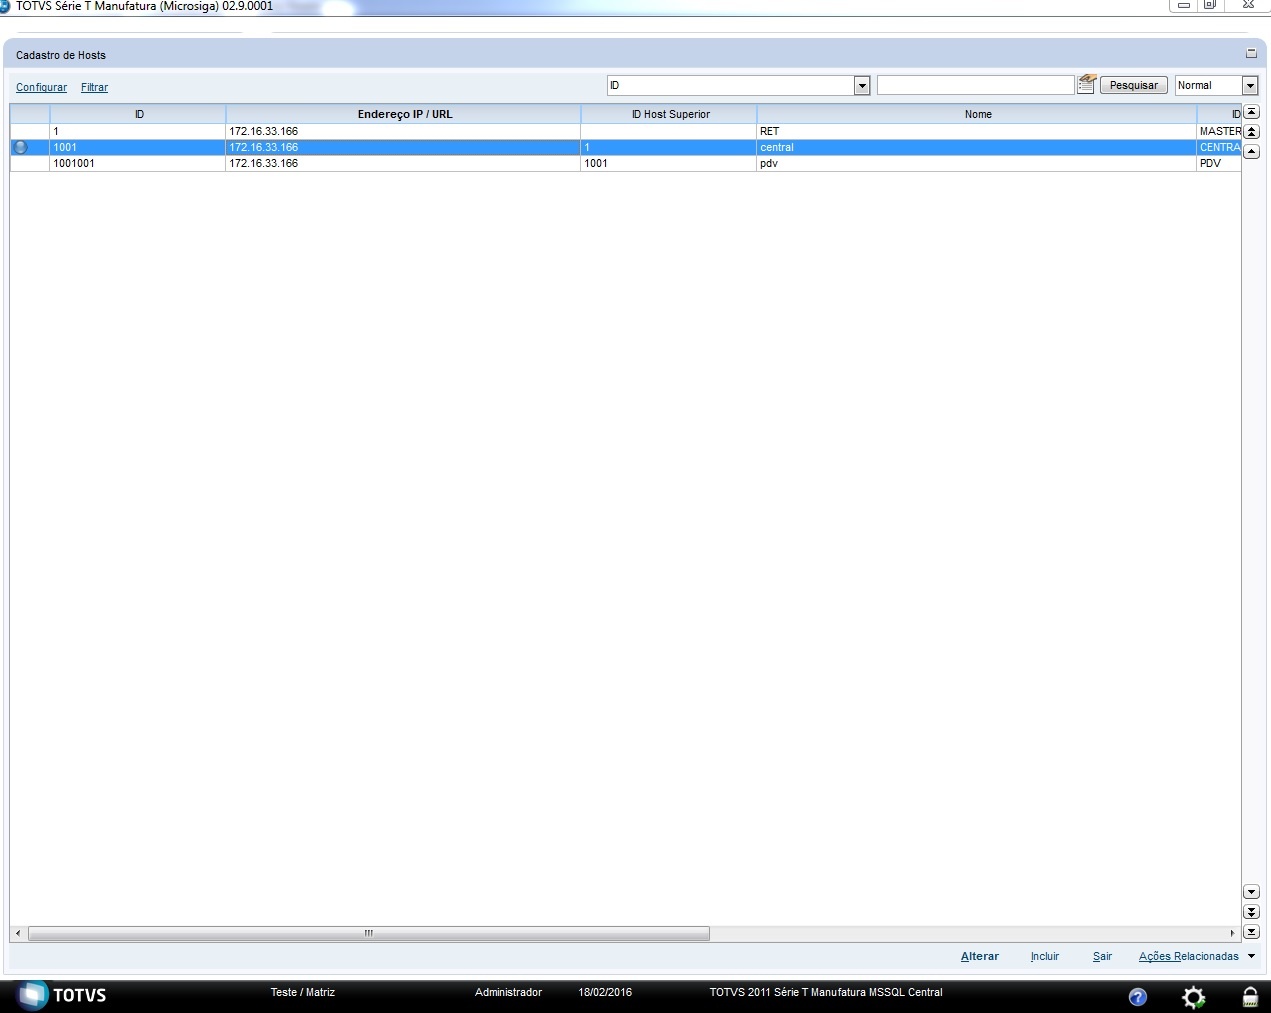The height and width of the screenshot is (1013, 1271).
Task: Click Alterar to edit selected host
Action: pyautogui.click(x=980, y=957)
